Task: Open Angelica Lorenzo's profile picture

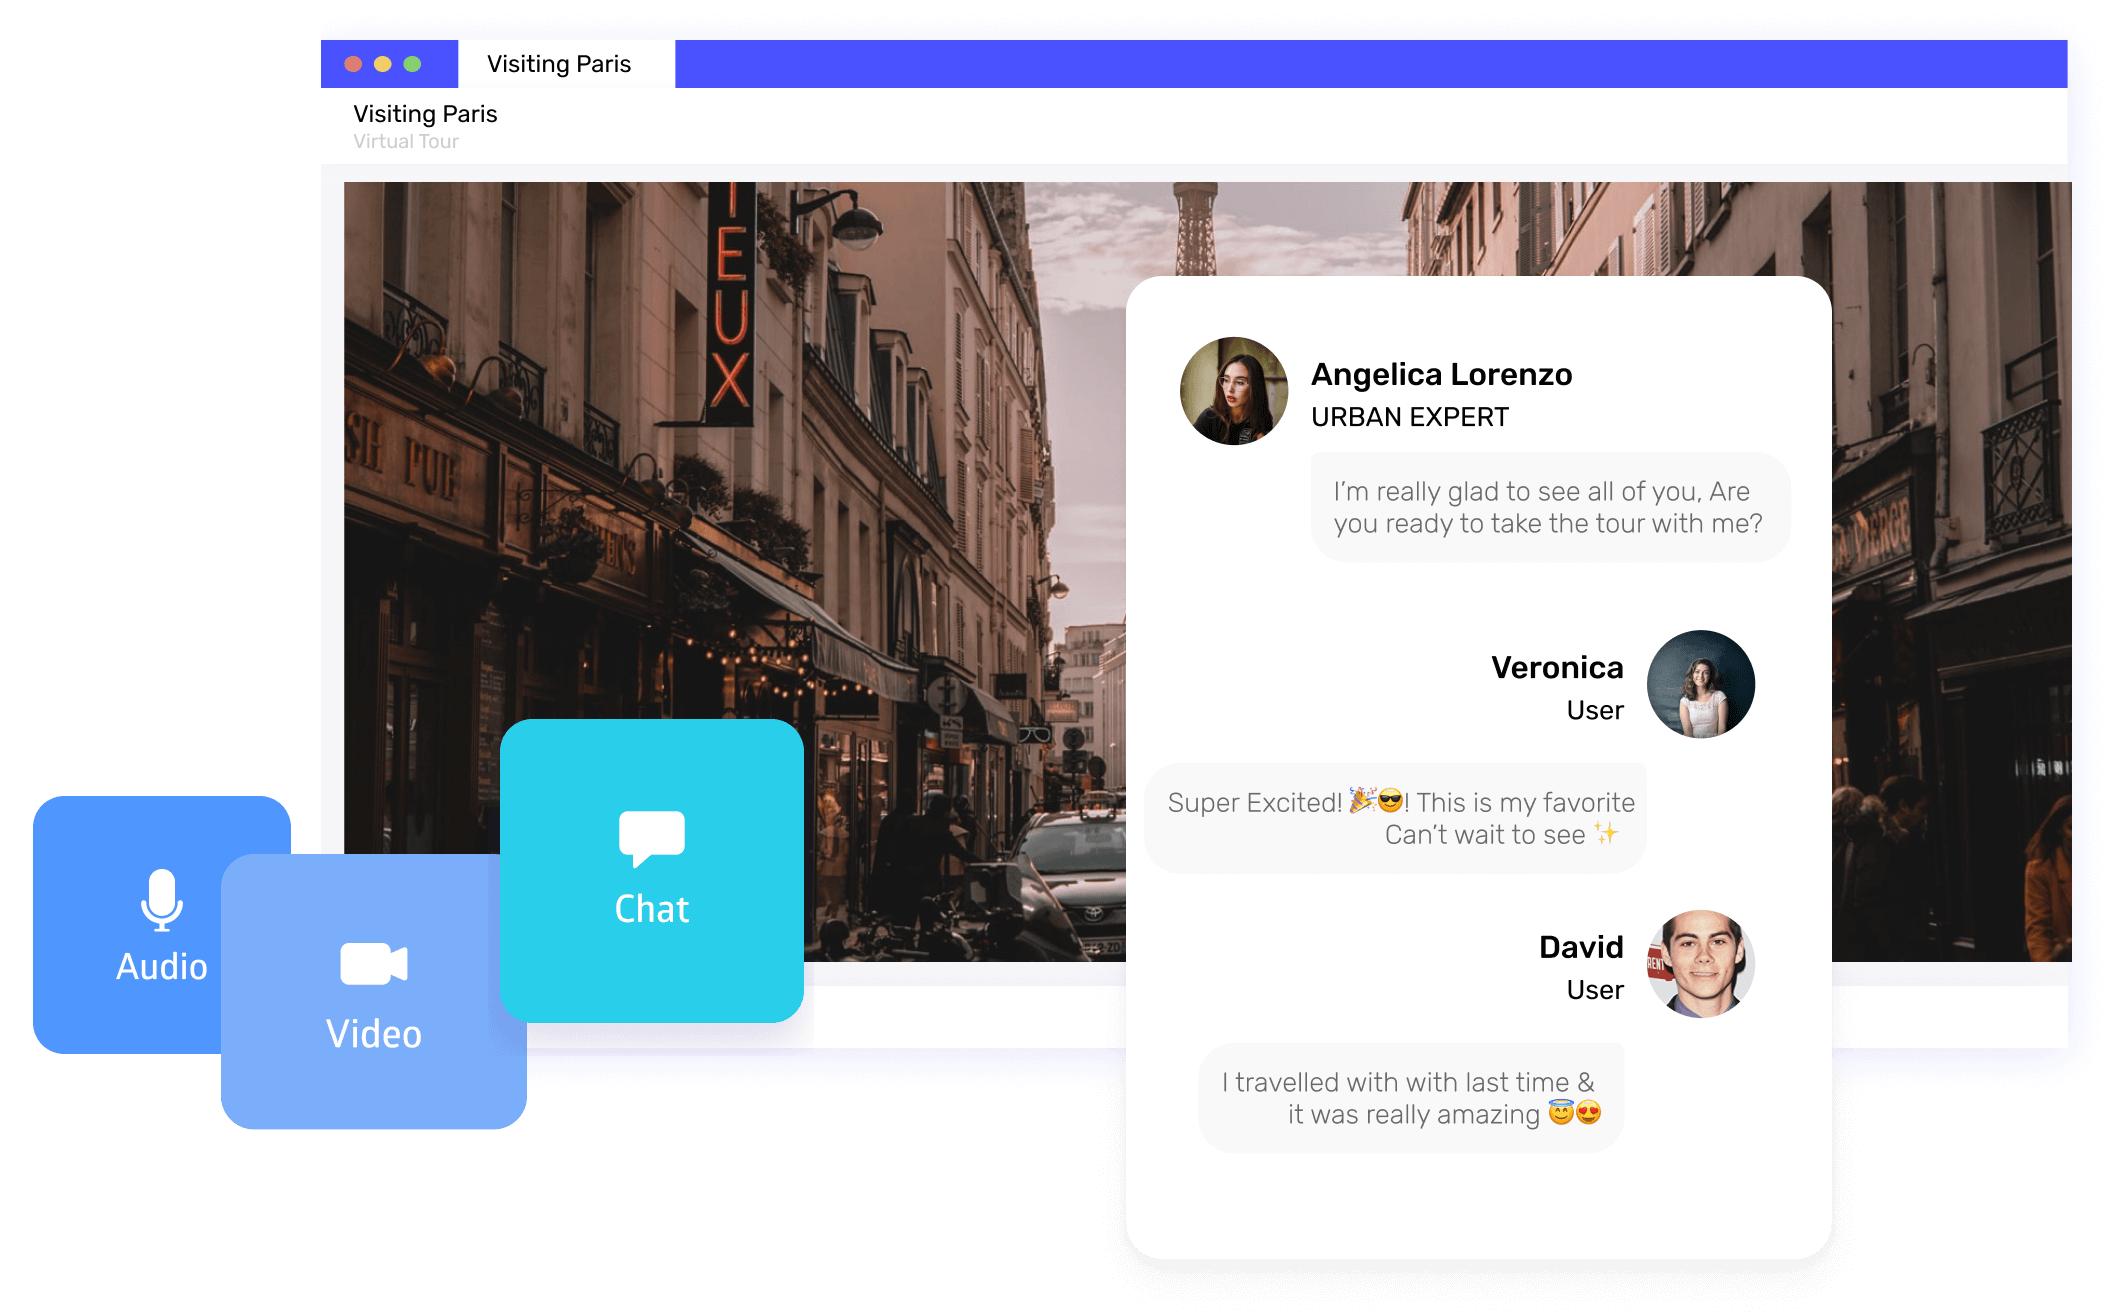Action: [1234, 391]
